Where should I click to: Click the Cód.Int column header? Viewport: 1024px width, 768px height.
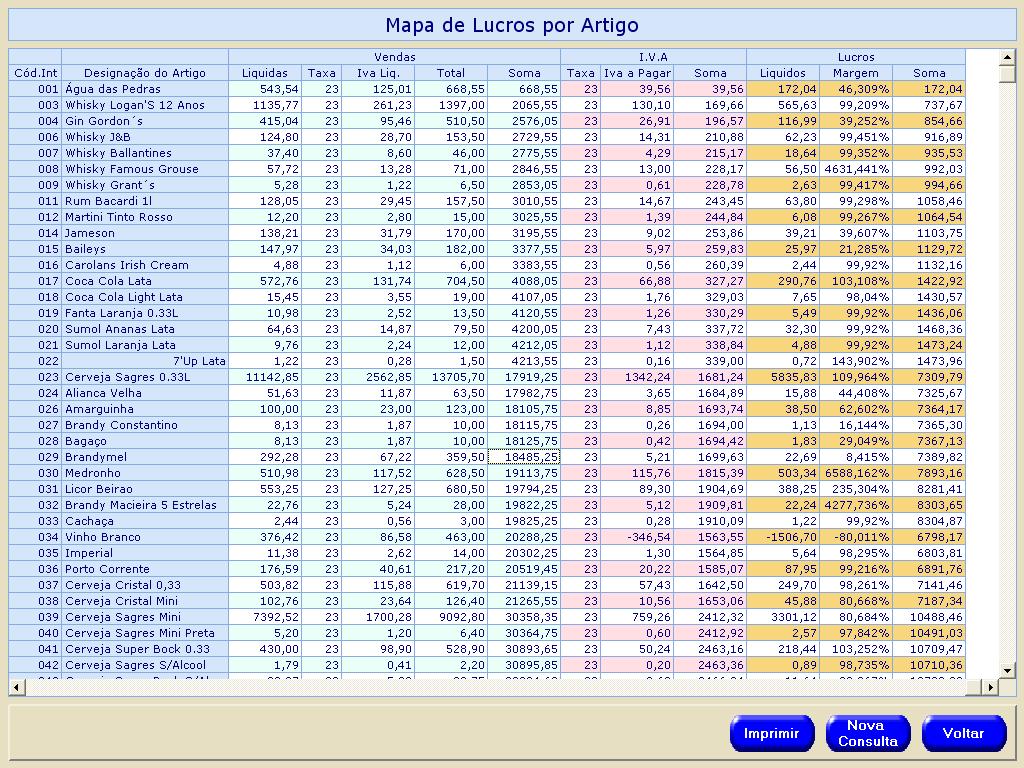click(35, 73)
